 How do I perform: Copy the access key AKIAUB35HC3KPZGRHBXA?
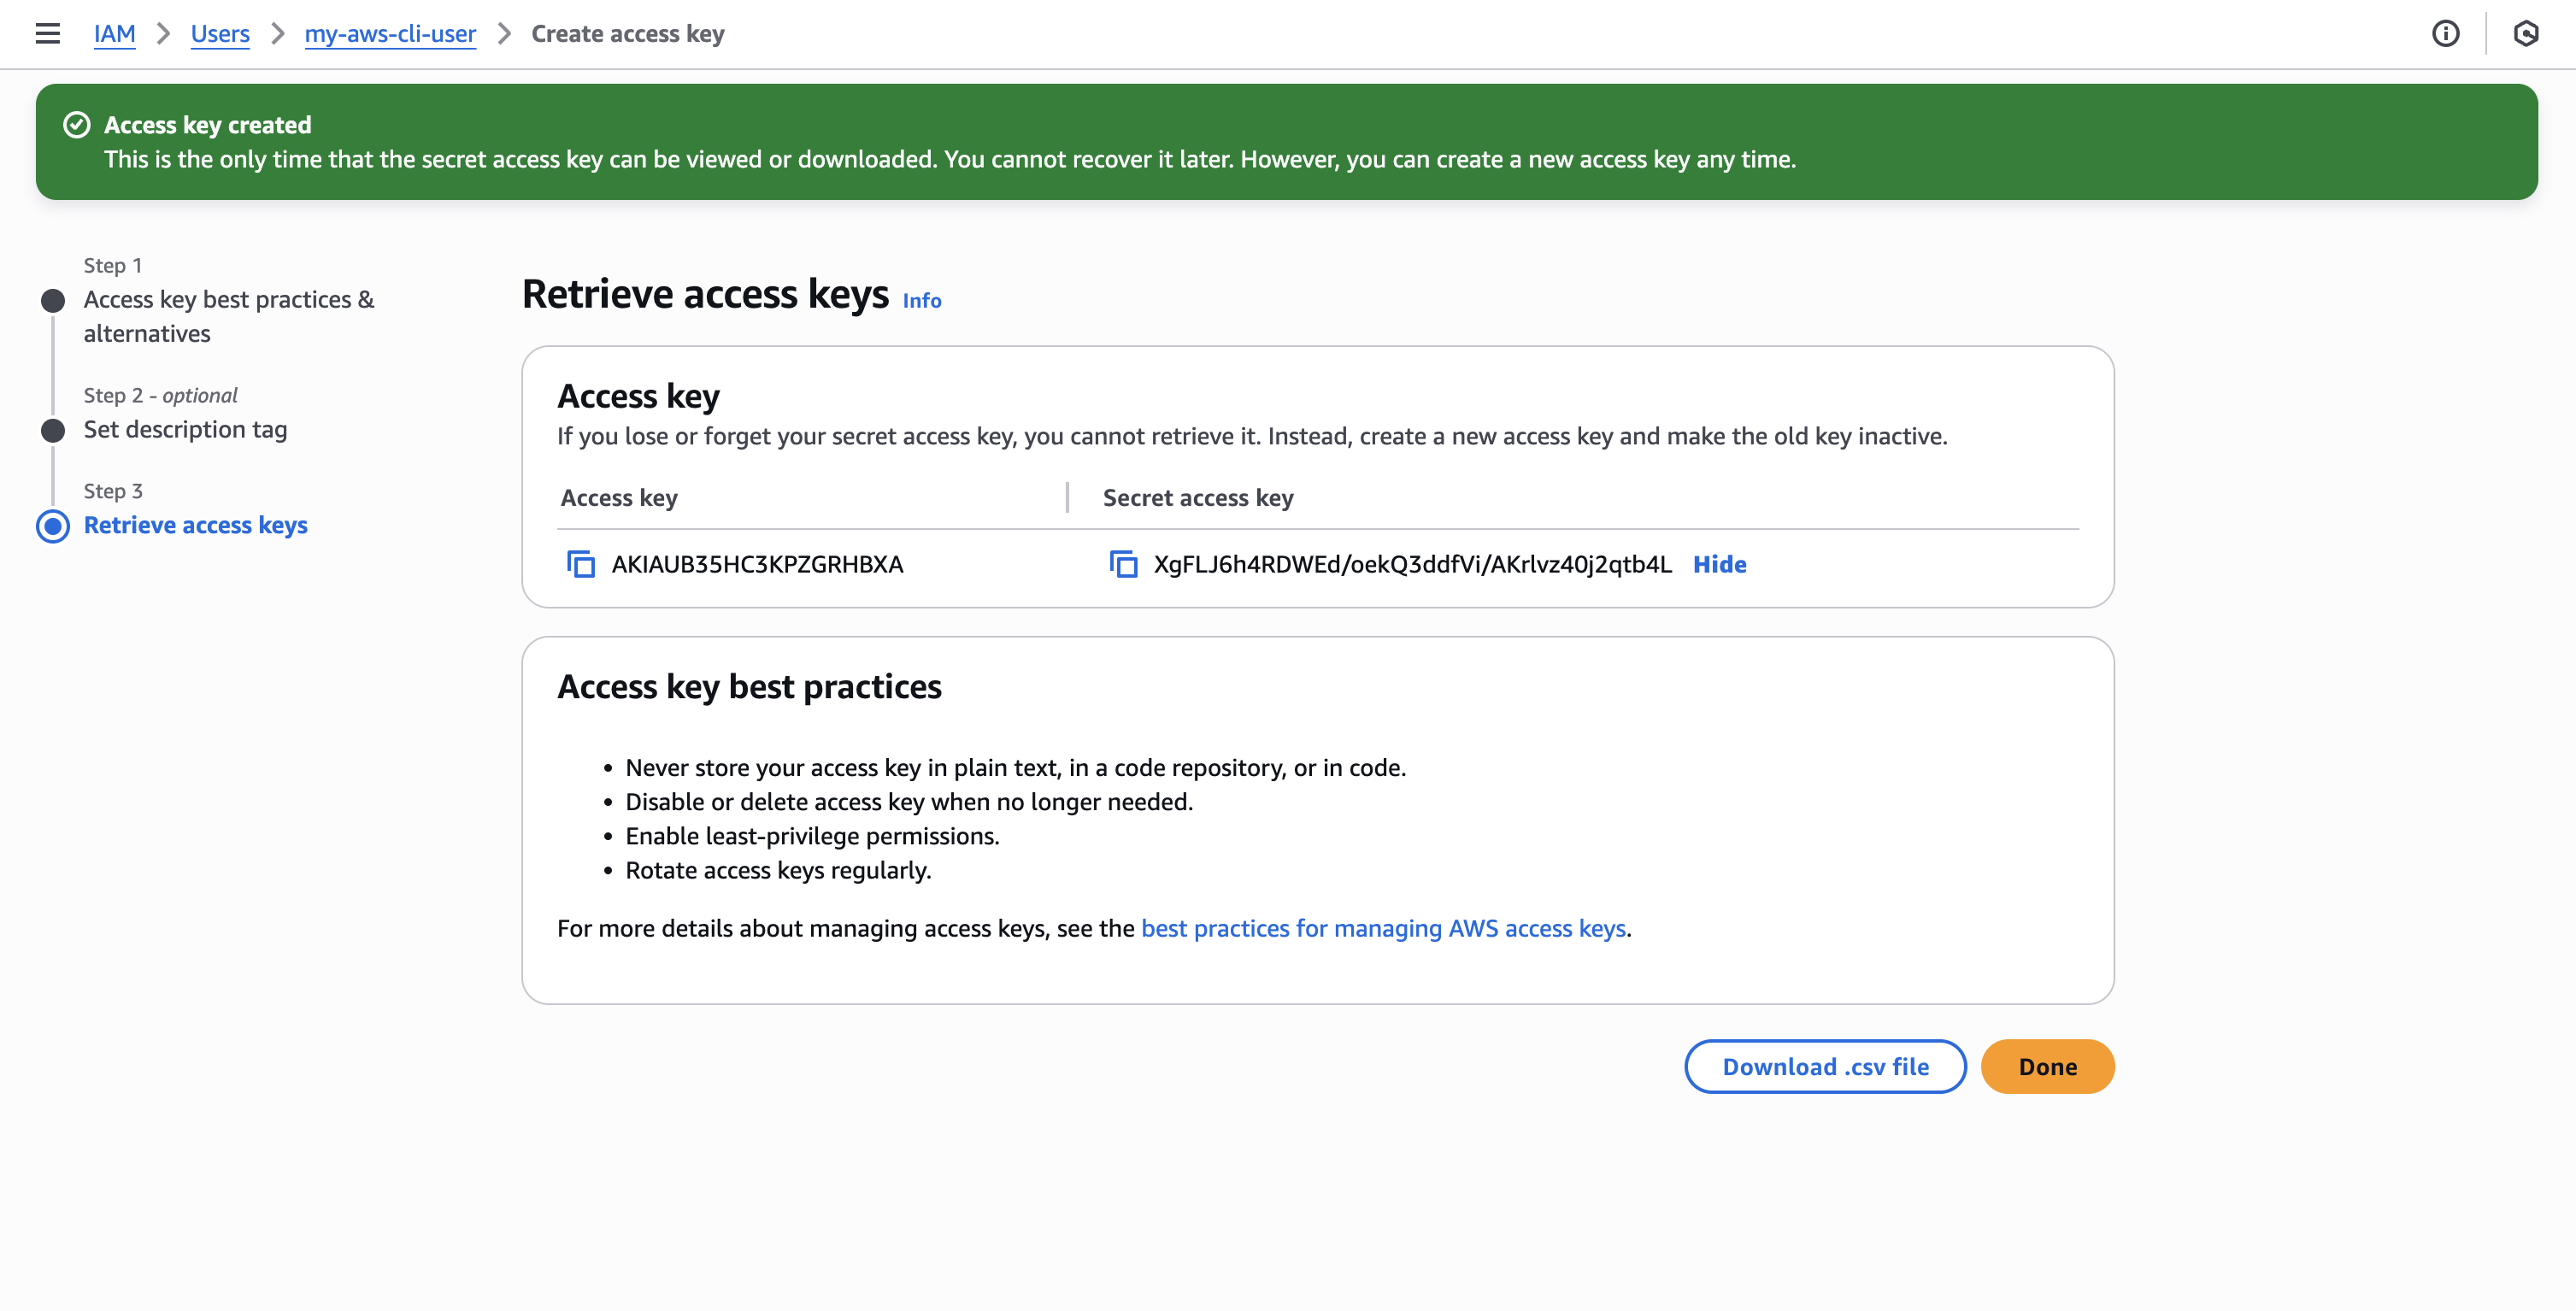581,564
